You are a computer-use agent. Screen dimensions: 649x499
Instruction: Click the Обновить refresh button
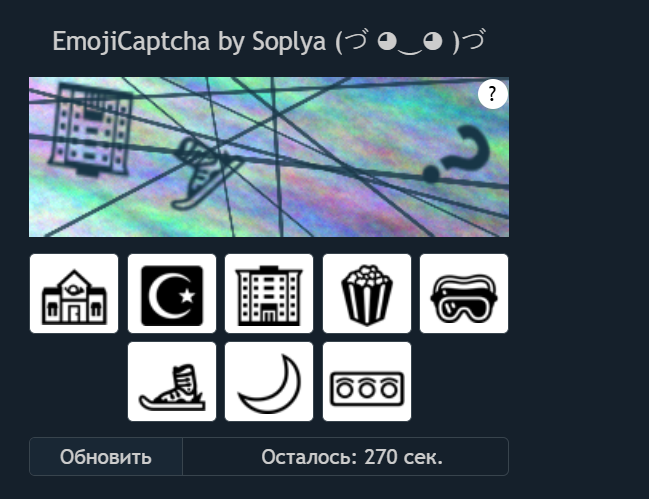pyautogui.click(x=106, y=457)
